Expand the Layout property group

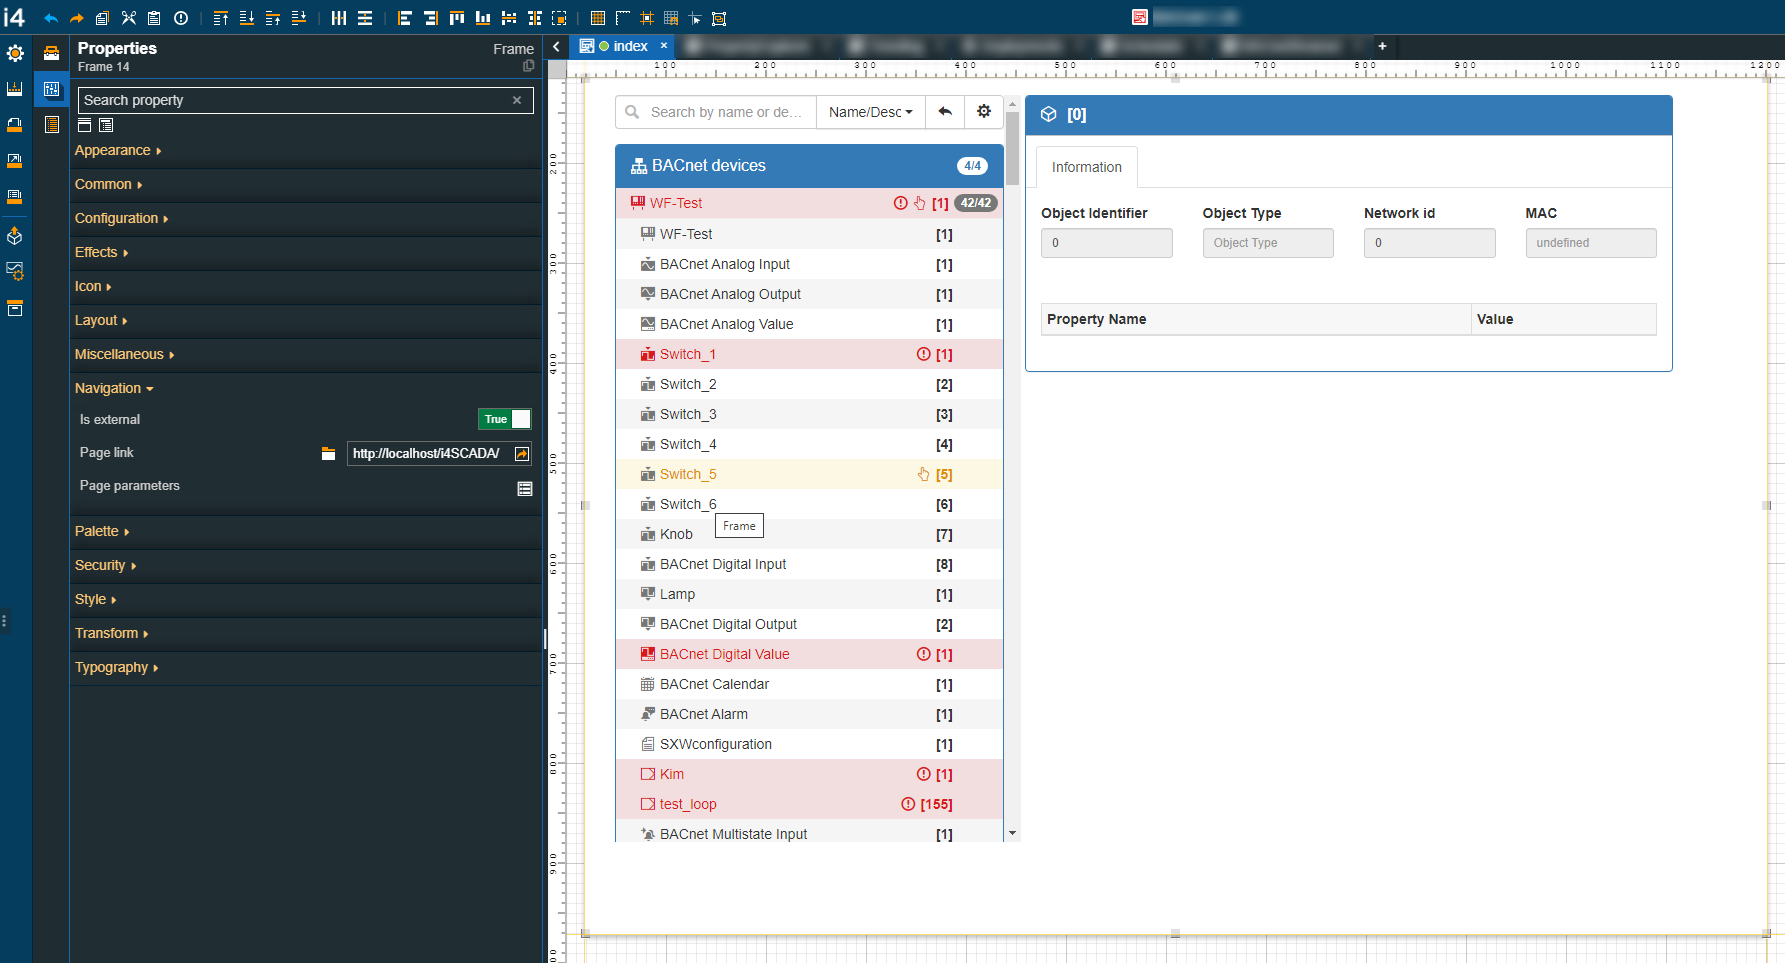(x=101, y=320)
